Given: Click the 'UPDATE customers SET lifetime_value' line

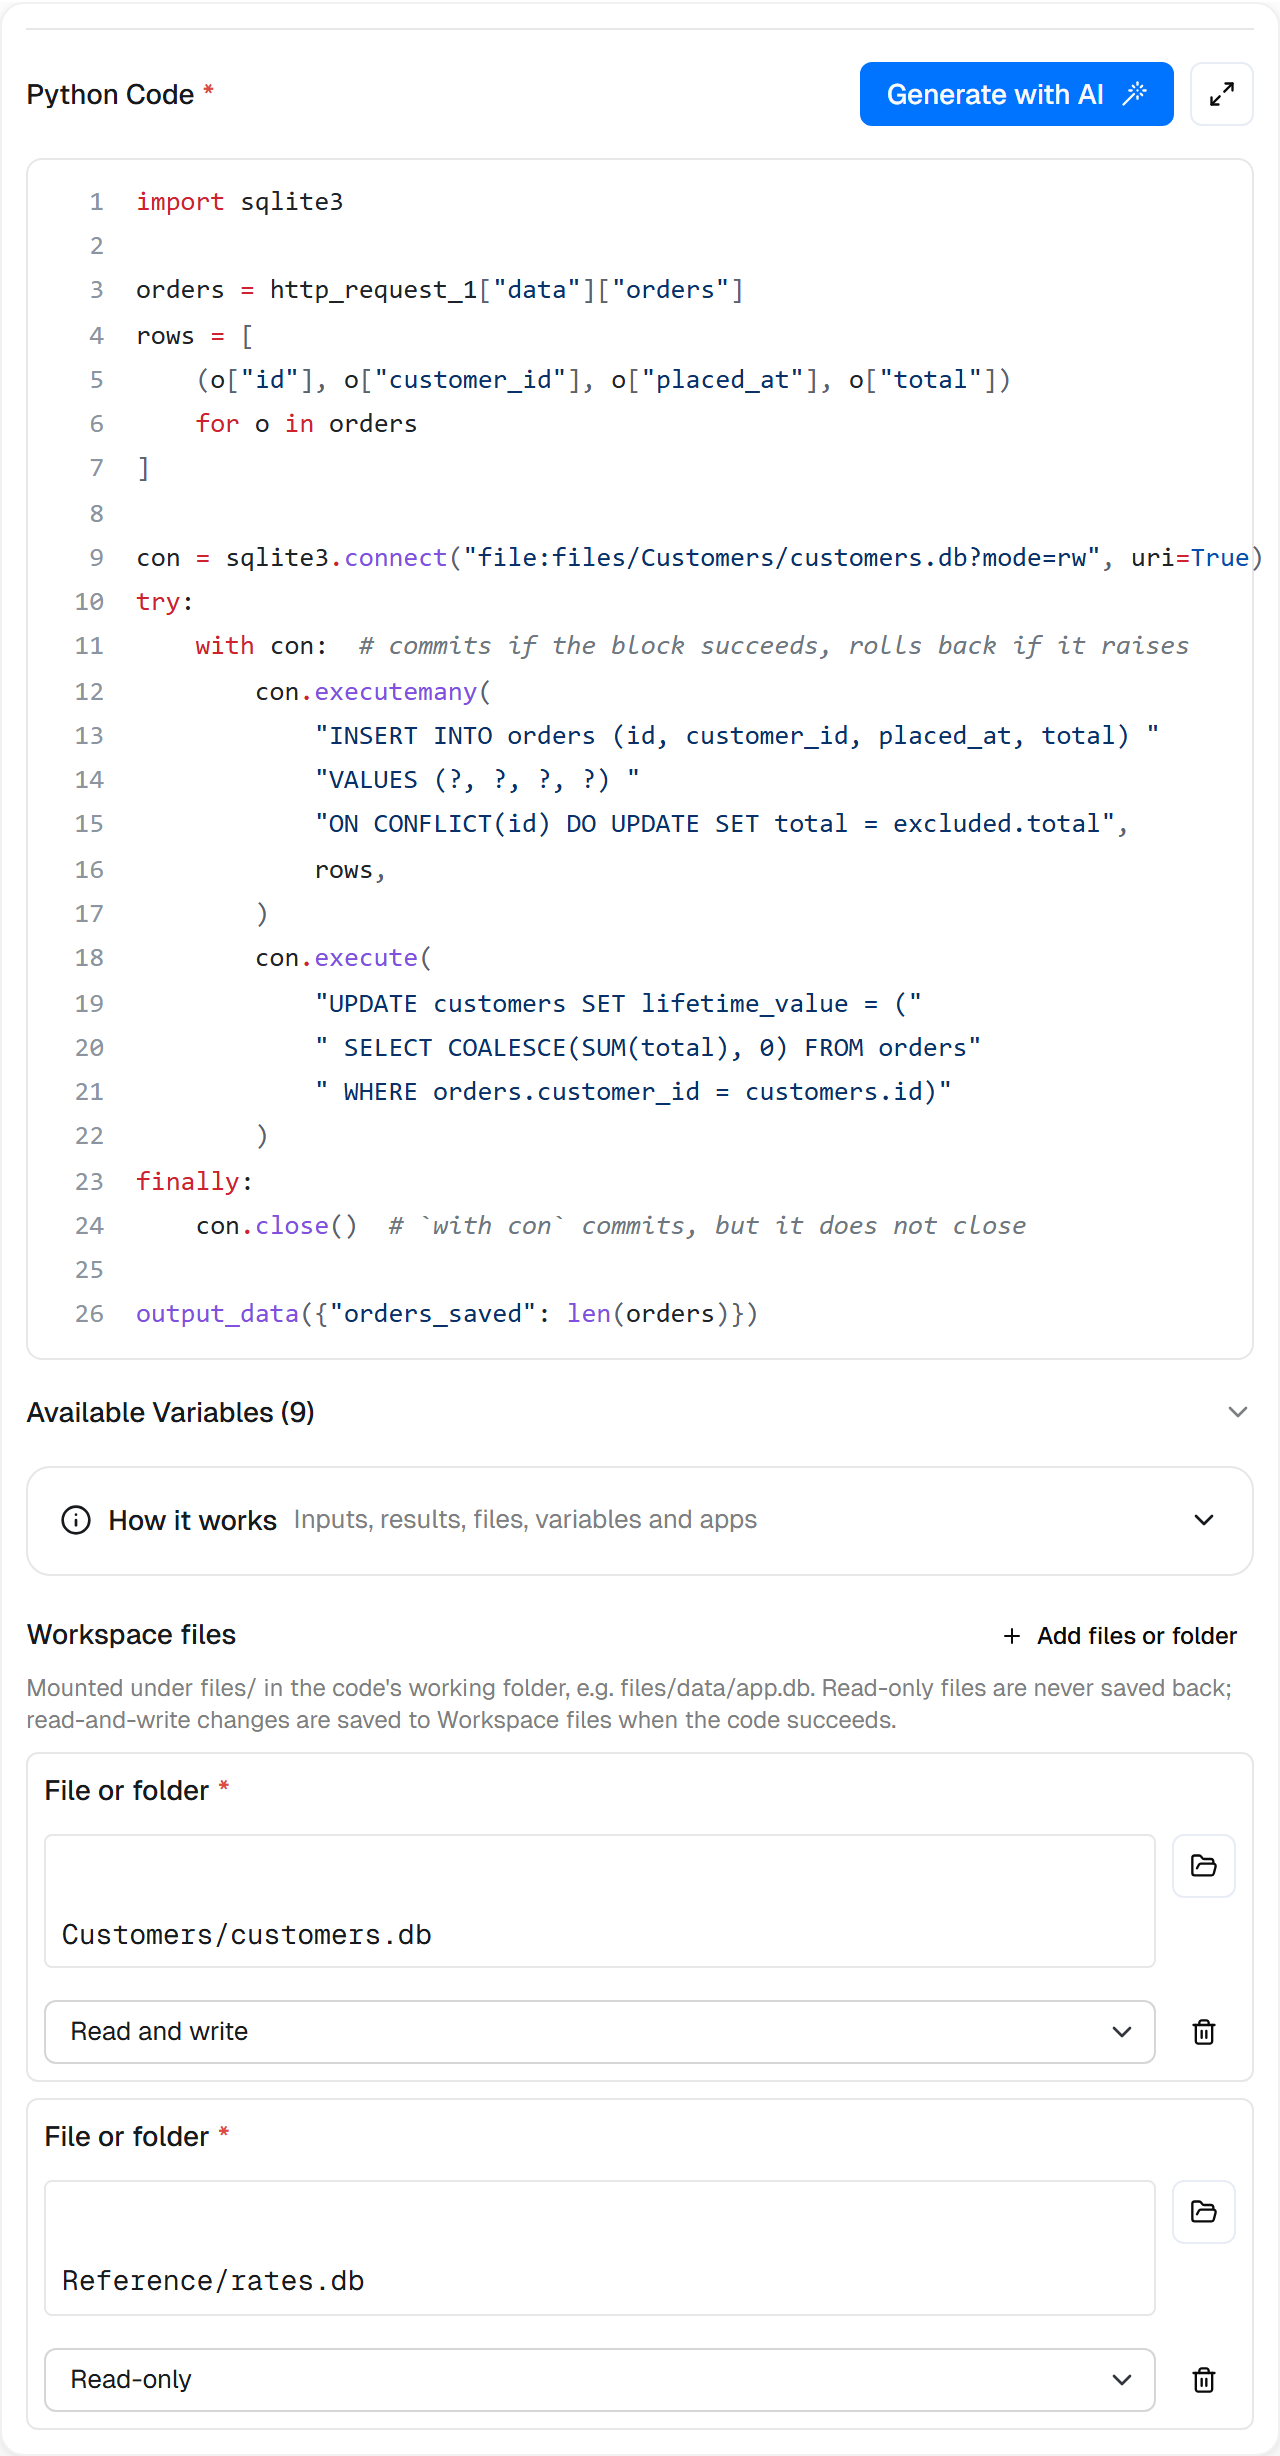Looking at the screenshot, I should point(618,1004).
